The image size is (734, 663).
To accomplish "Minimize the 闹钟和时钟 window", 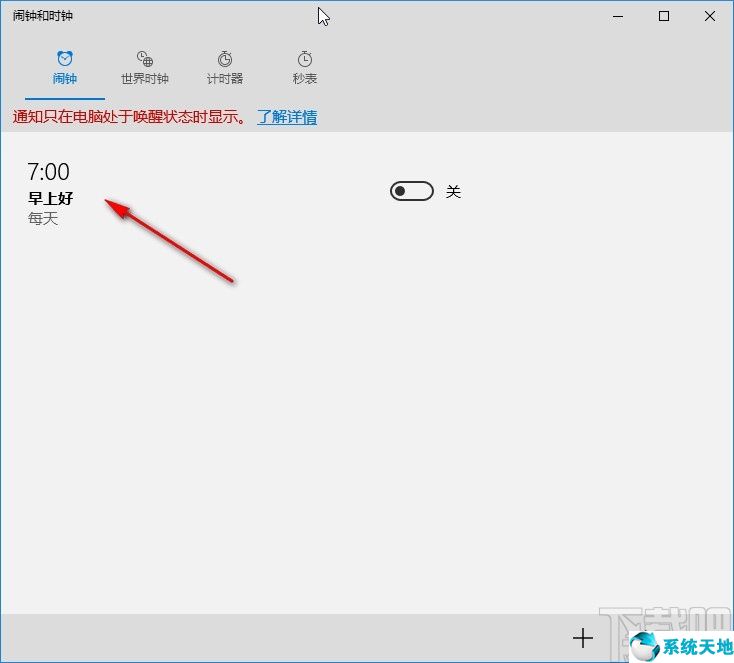I will [x=618, y=16].
